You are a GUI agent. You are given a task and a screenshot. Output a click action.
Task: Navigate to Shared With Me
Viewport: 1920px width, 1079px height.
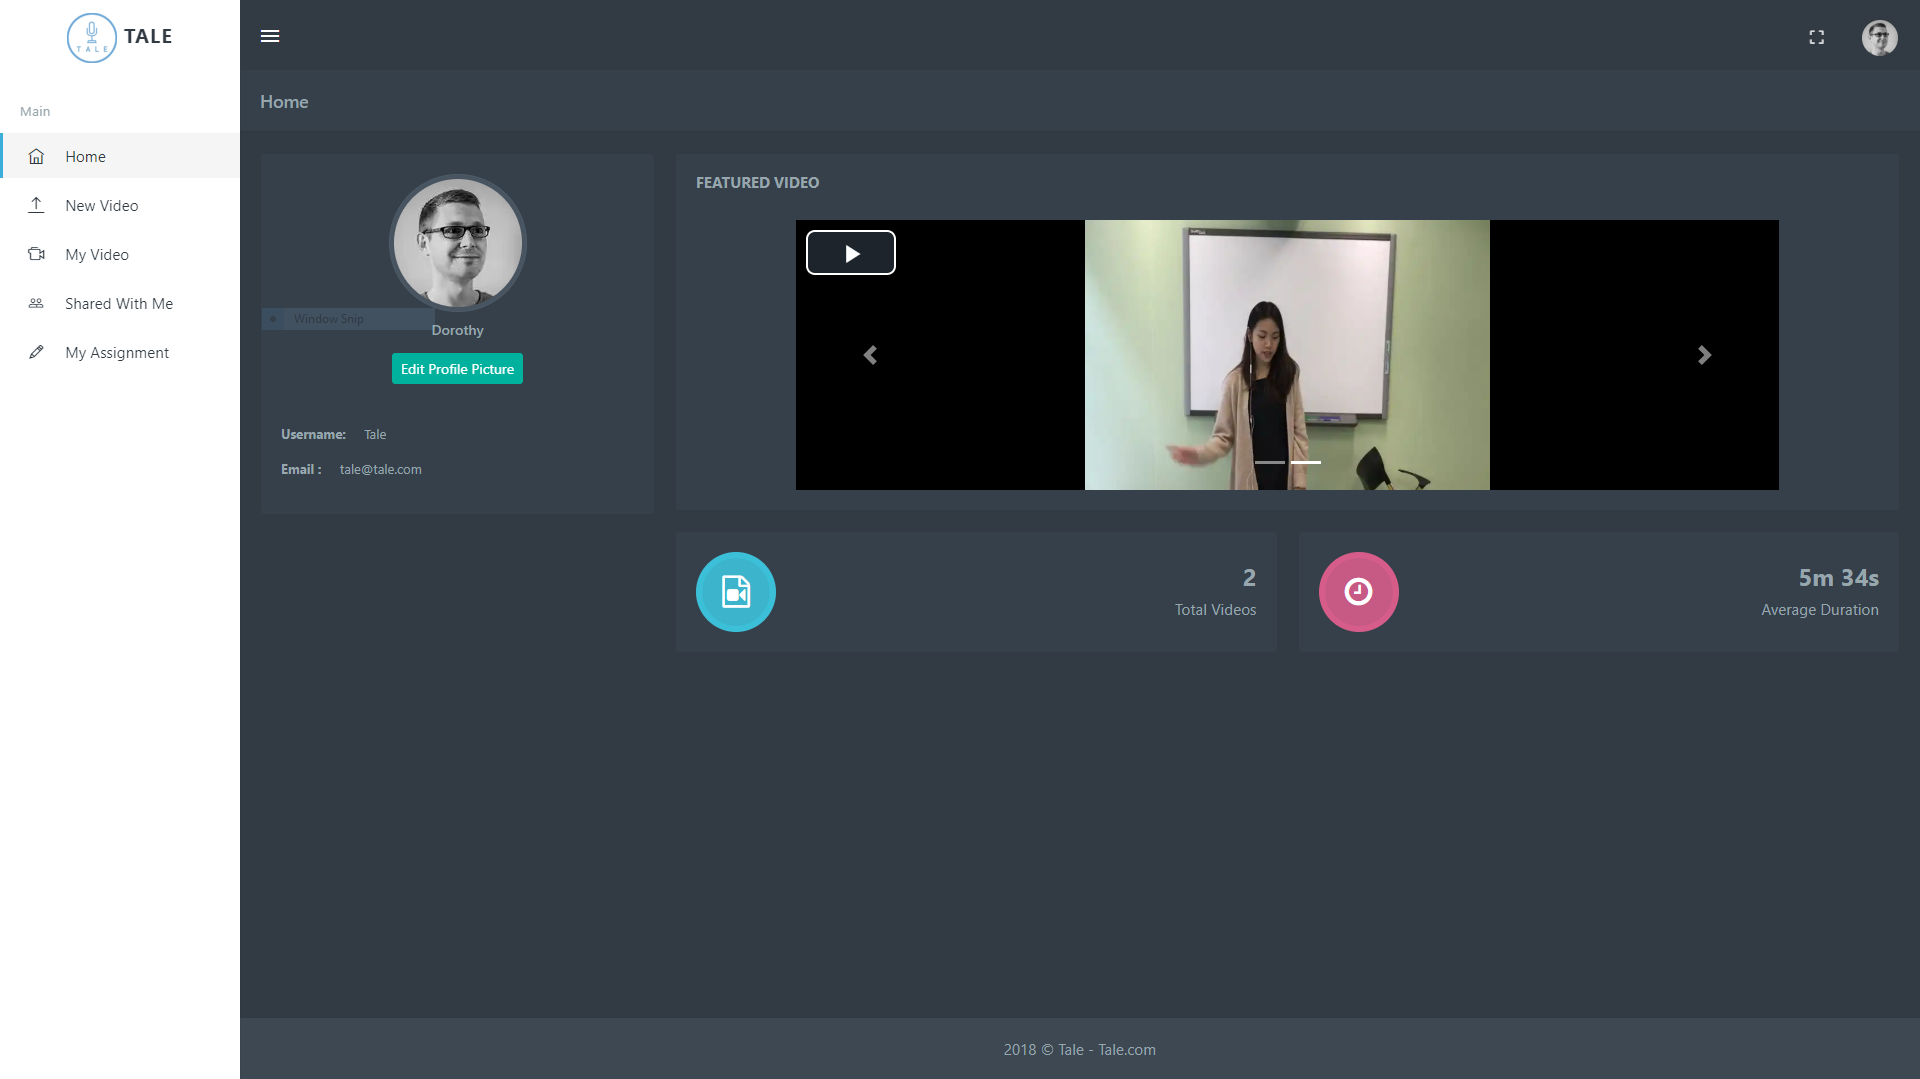coord(118,303)
